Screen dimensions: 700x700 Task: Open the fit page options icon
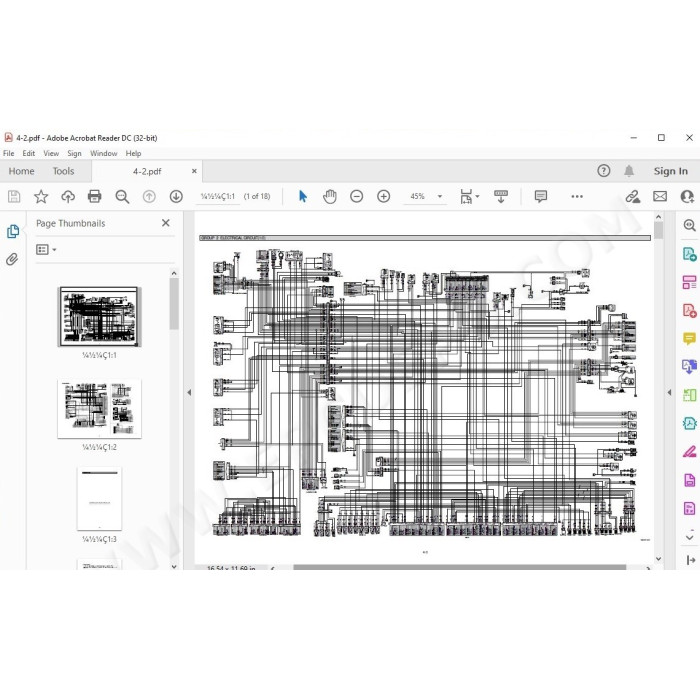[x=467, y=196]
